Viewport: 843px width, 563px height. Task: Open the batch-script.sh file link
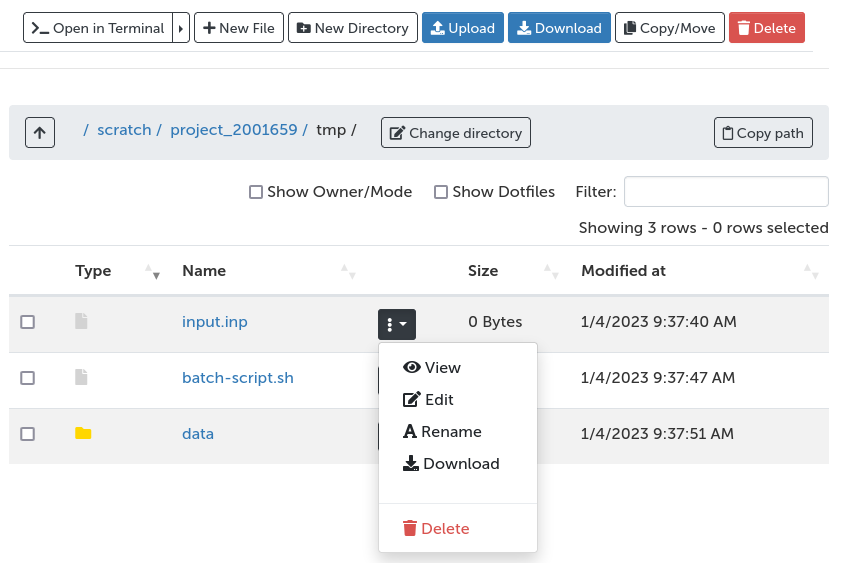[238, 377]
